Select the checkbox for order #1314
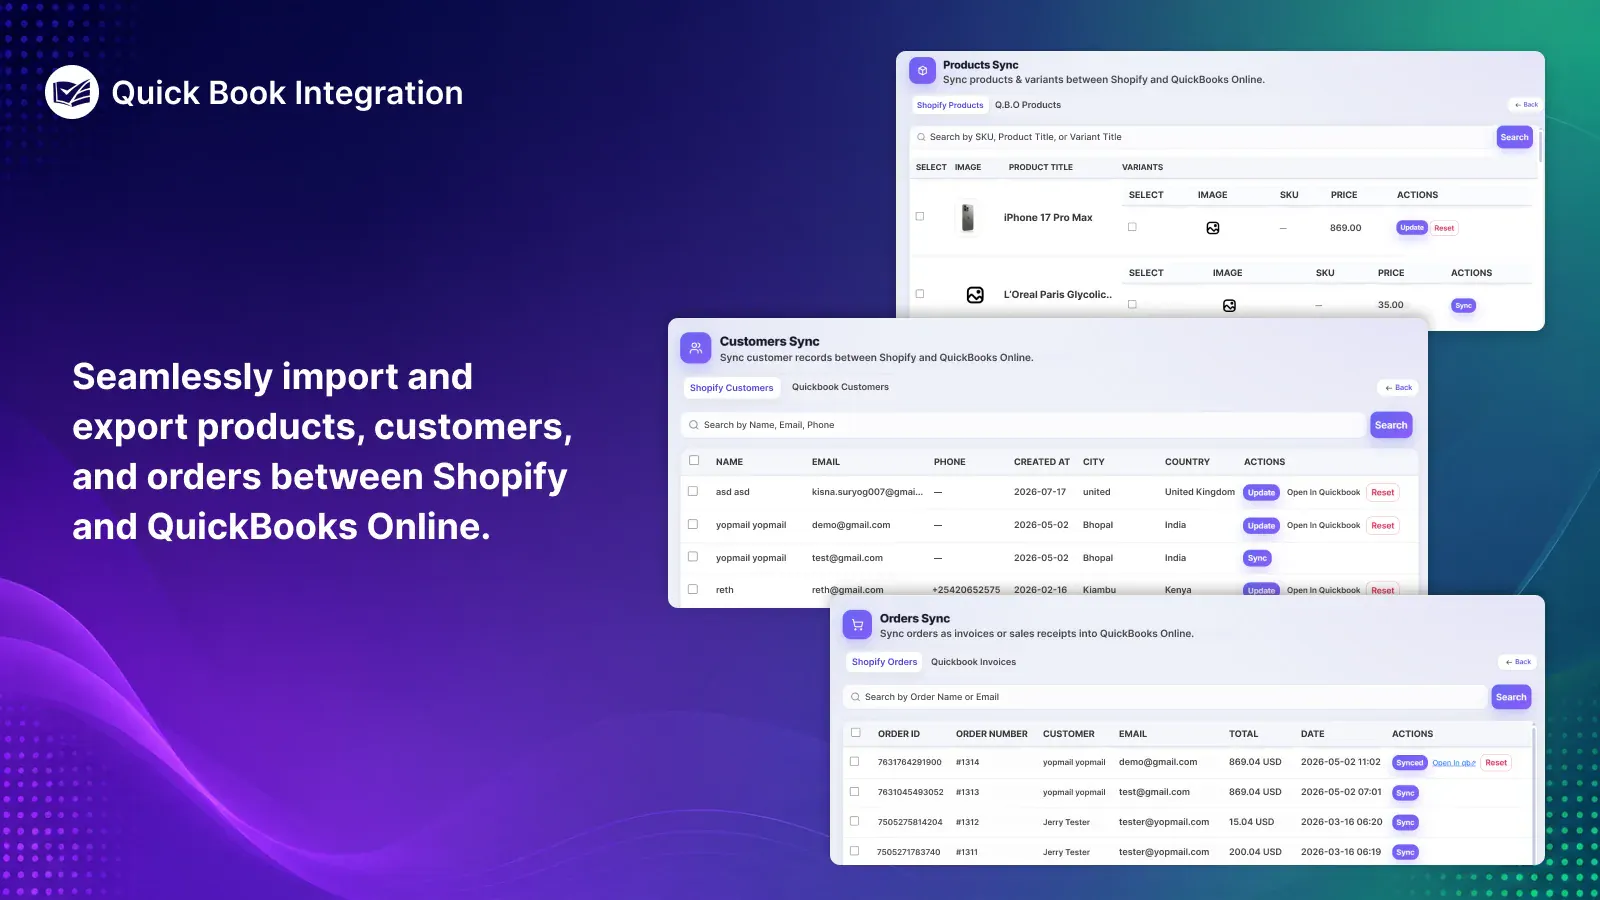The width and height of the screenshot is (1600, 900). [x=854, y=761]
